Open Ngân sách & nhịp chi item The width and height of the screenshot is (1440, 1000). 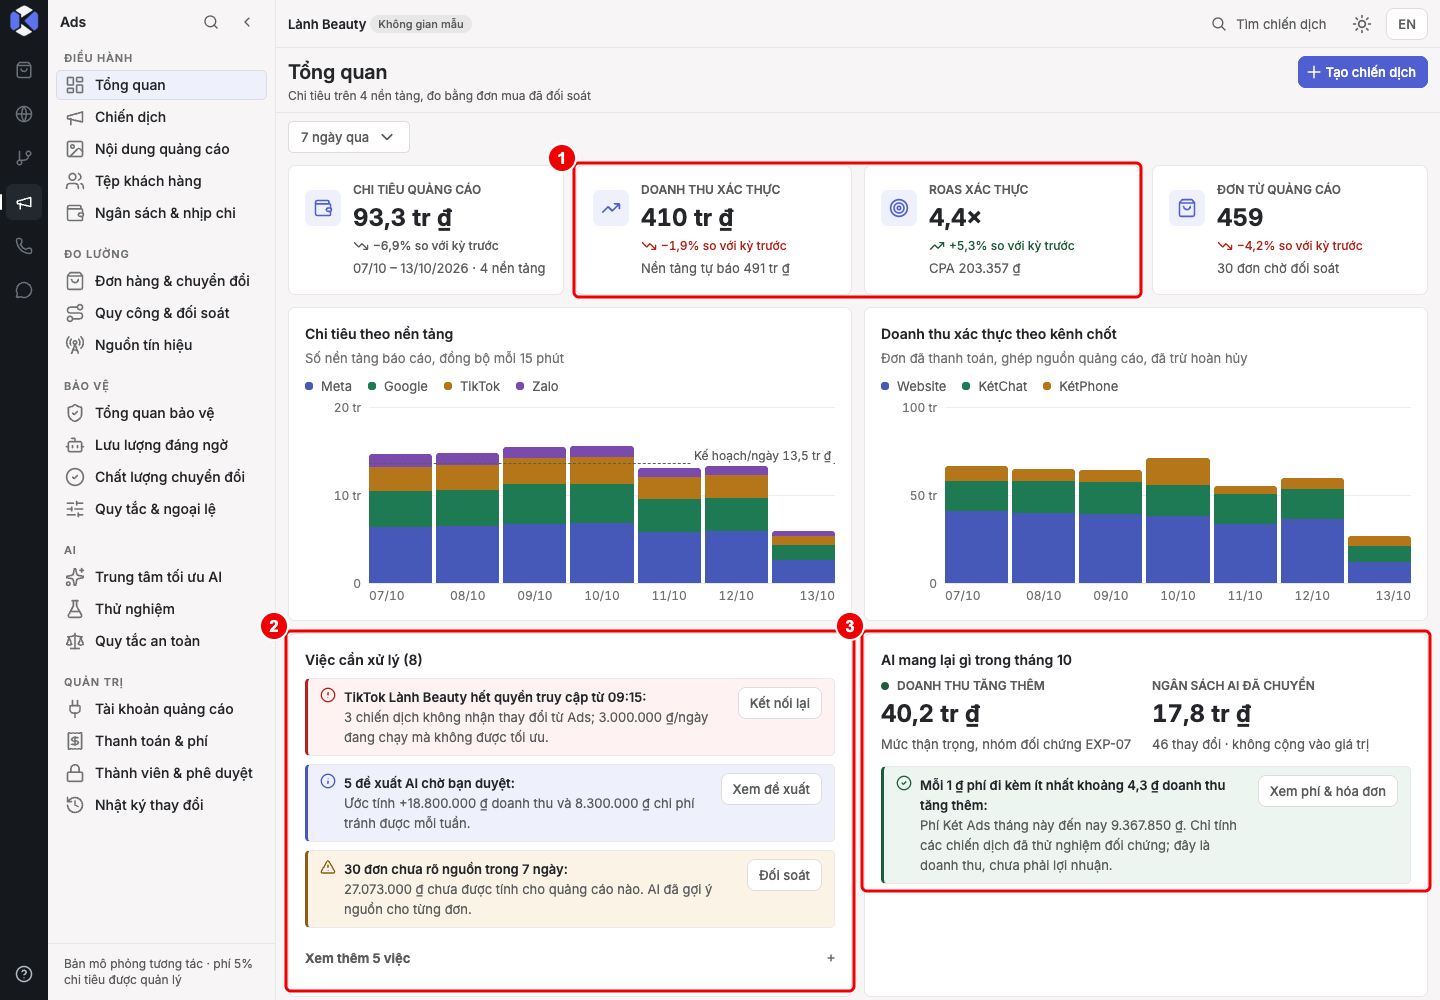click(x=161, y=213)
